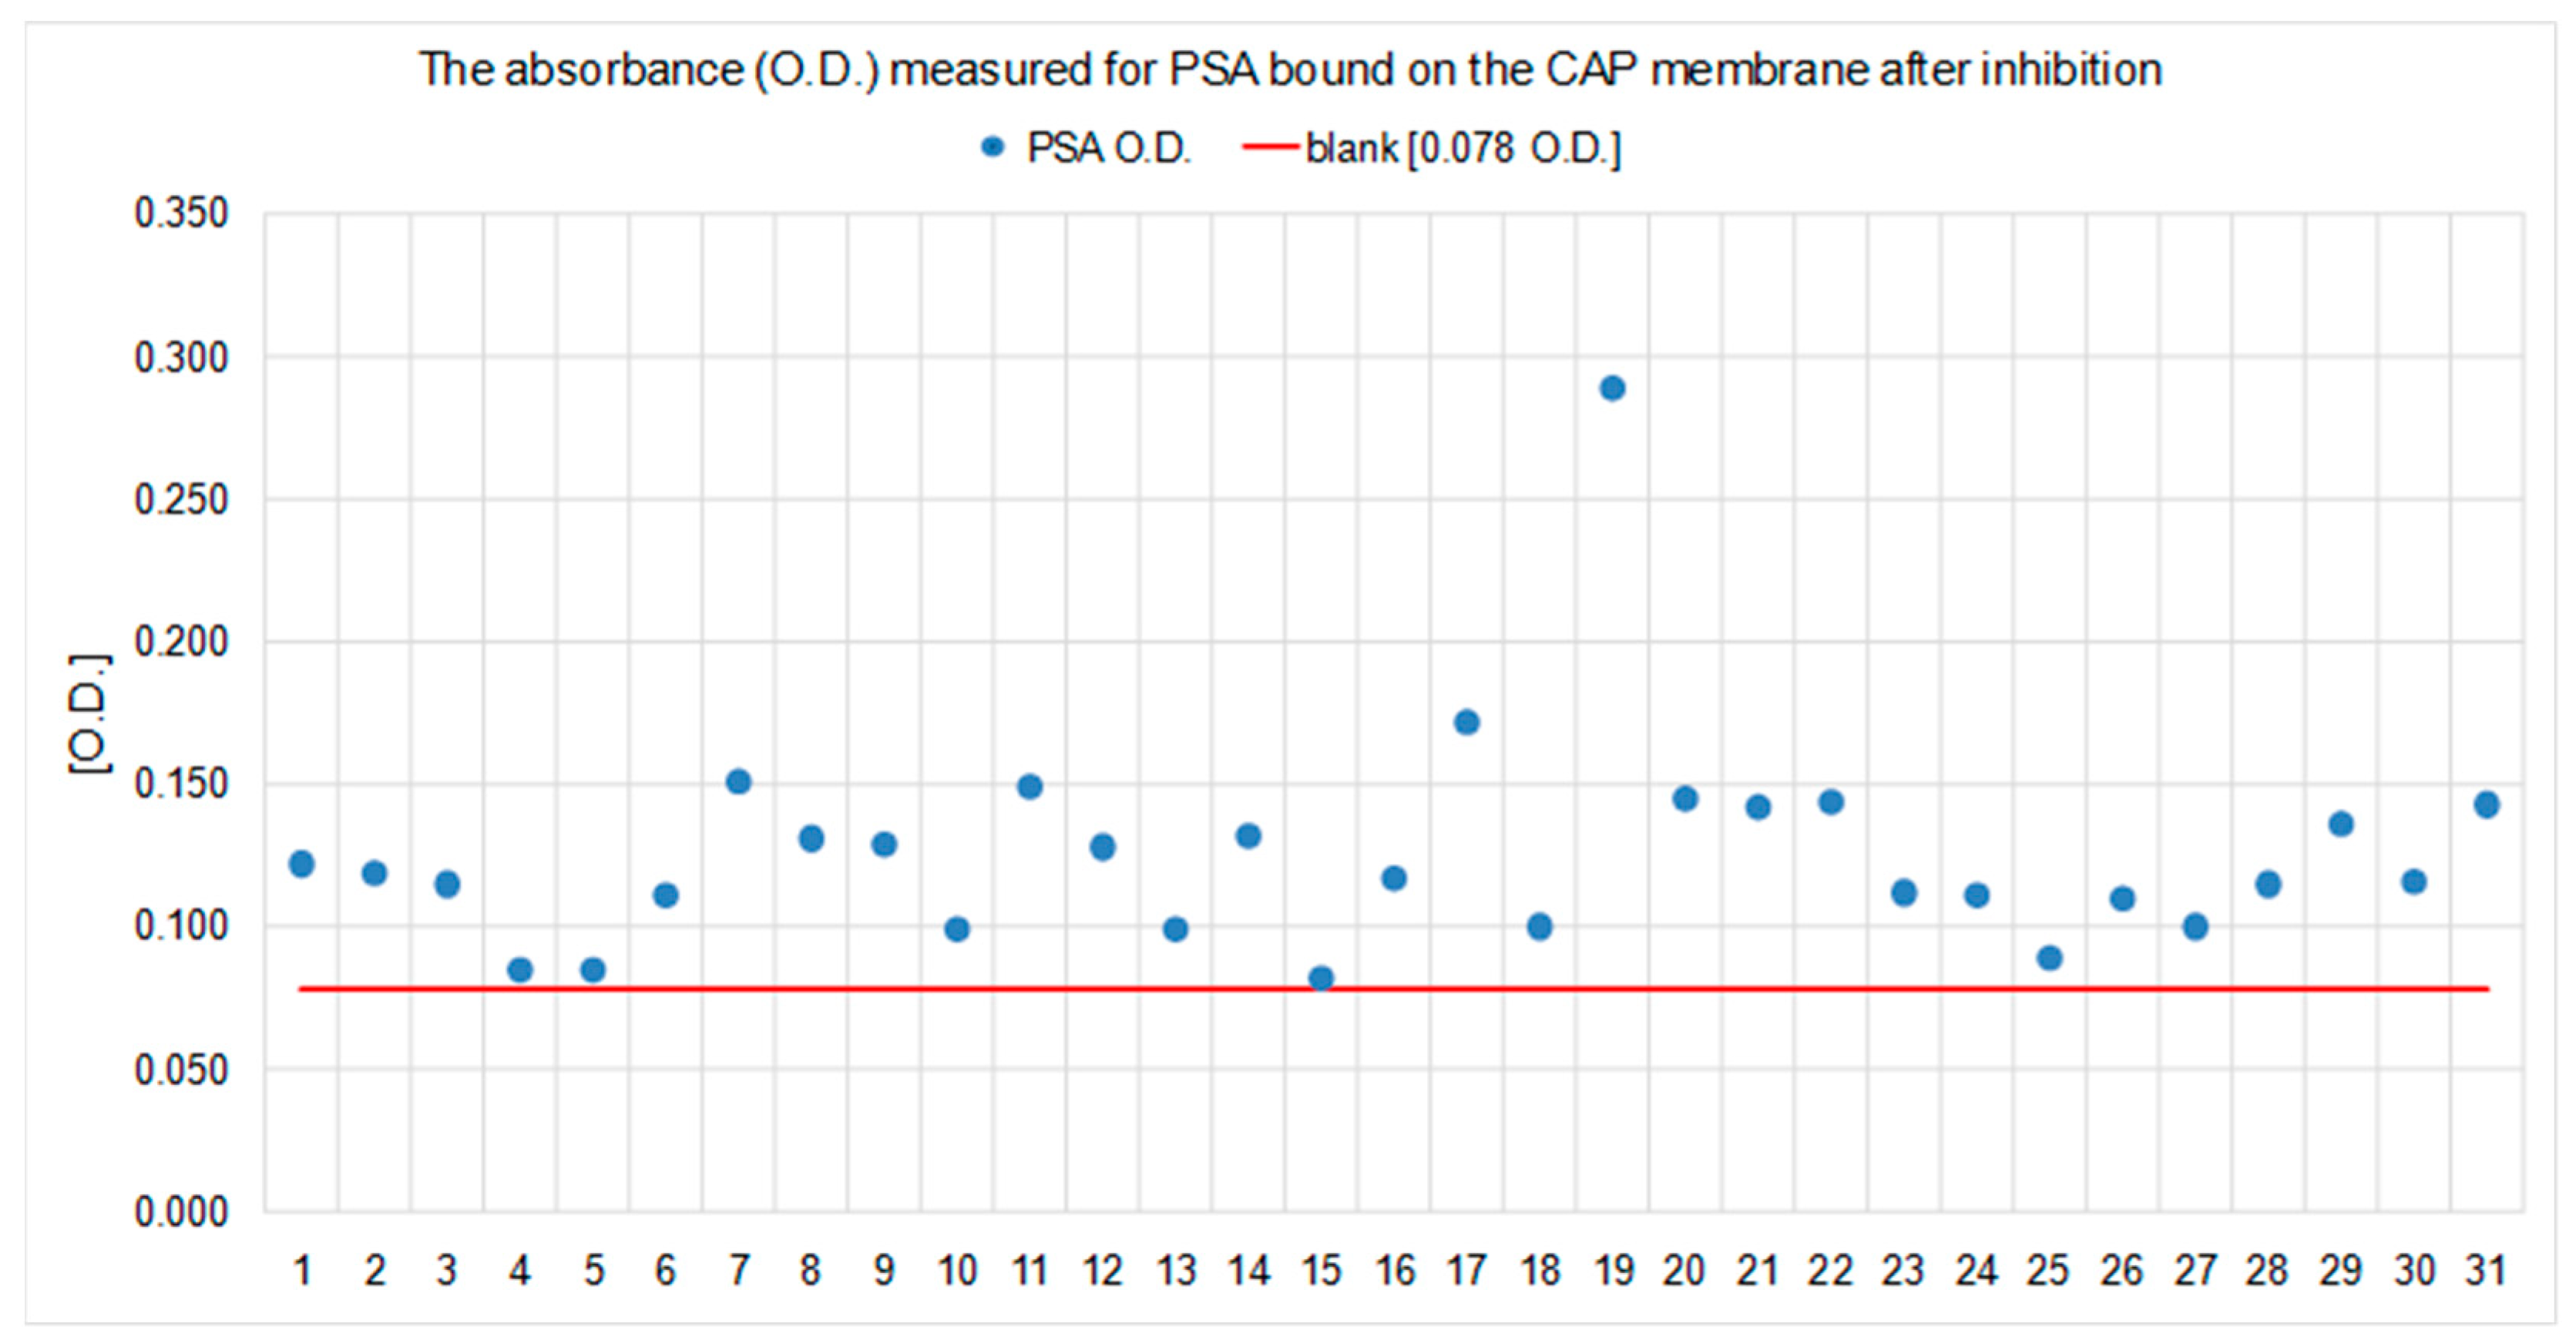This screenshot has width=2576, height=1337.
Task: Click x-axis label 10
Action: tap(956, 1271)
